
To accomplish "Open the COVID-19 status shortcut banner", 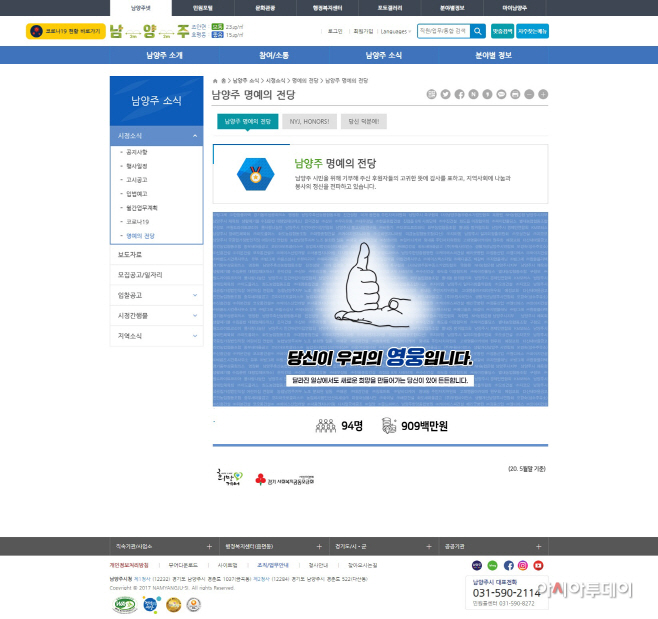I will click(66, 31).
